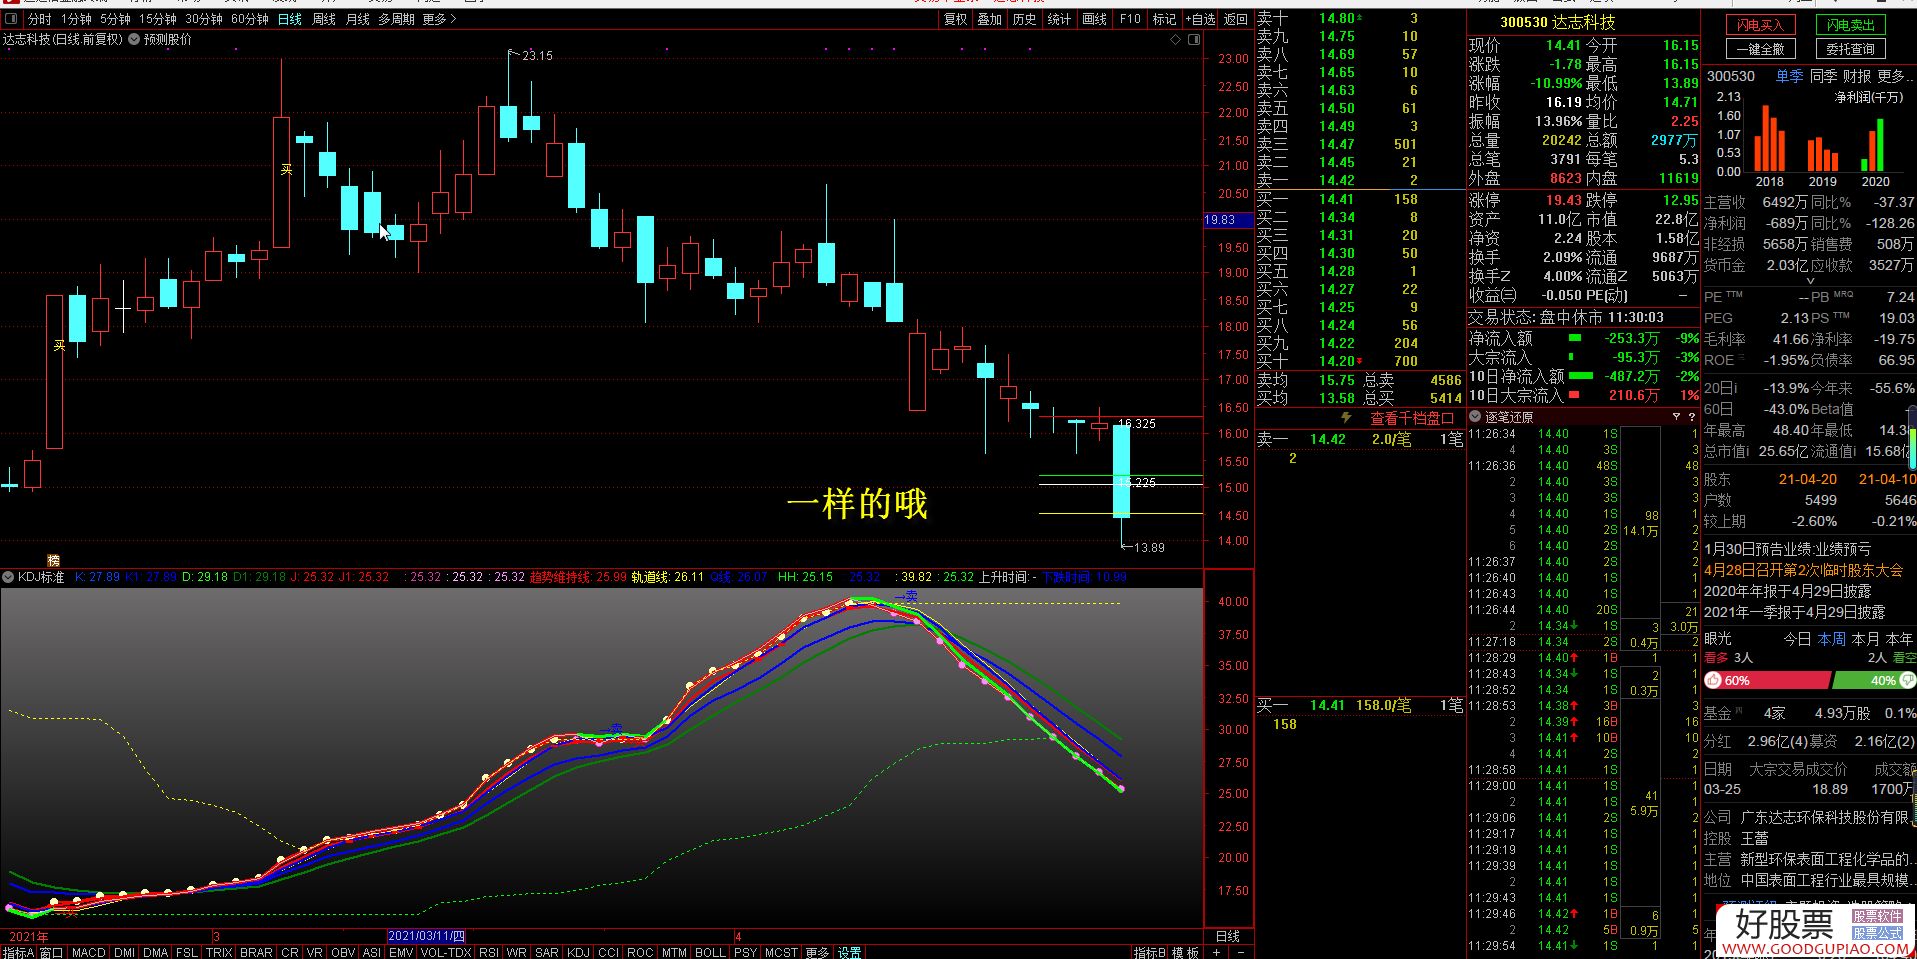
Task: Select the 5分钟 period
Action: (115, 19)
